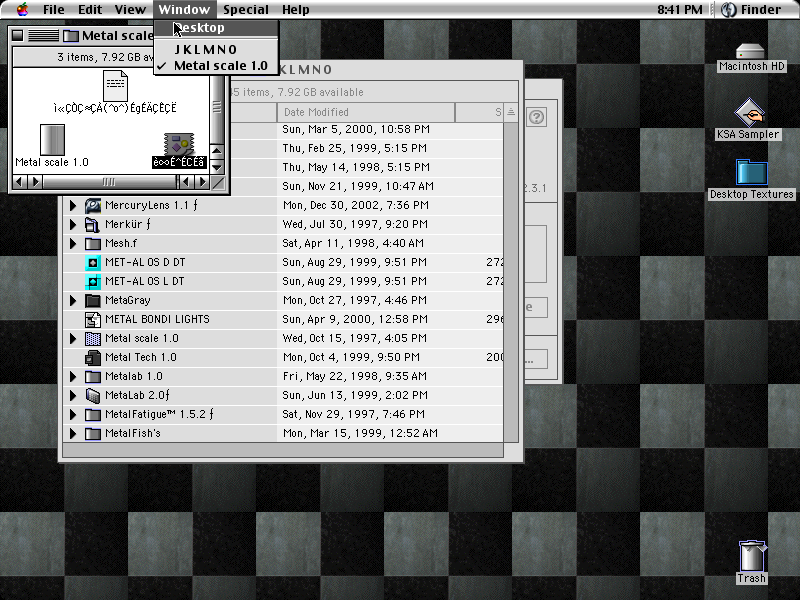Viewport: 800px width, 600px height.
Task: Open the Apple menu icon
Action: pyautogui.click(x=22, y=9)
